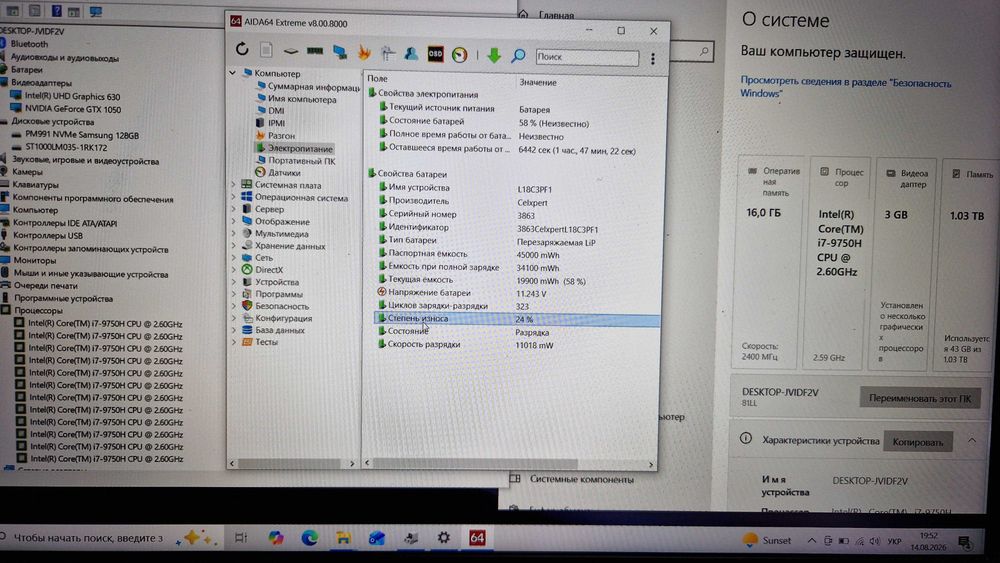Select База данных tree item
Image resolution: width=1000 pixels, height=563 pixels.
[x=274, y=330]
